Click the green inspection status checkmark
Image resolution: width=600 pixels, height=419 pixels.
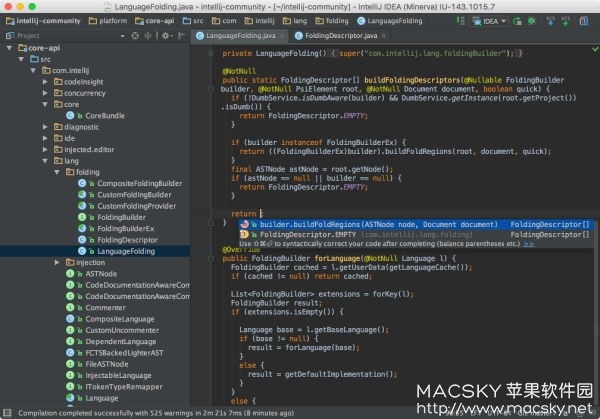tap(595, 49)
